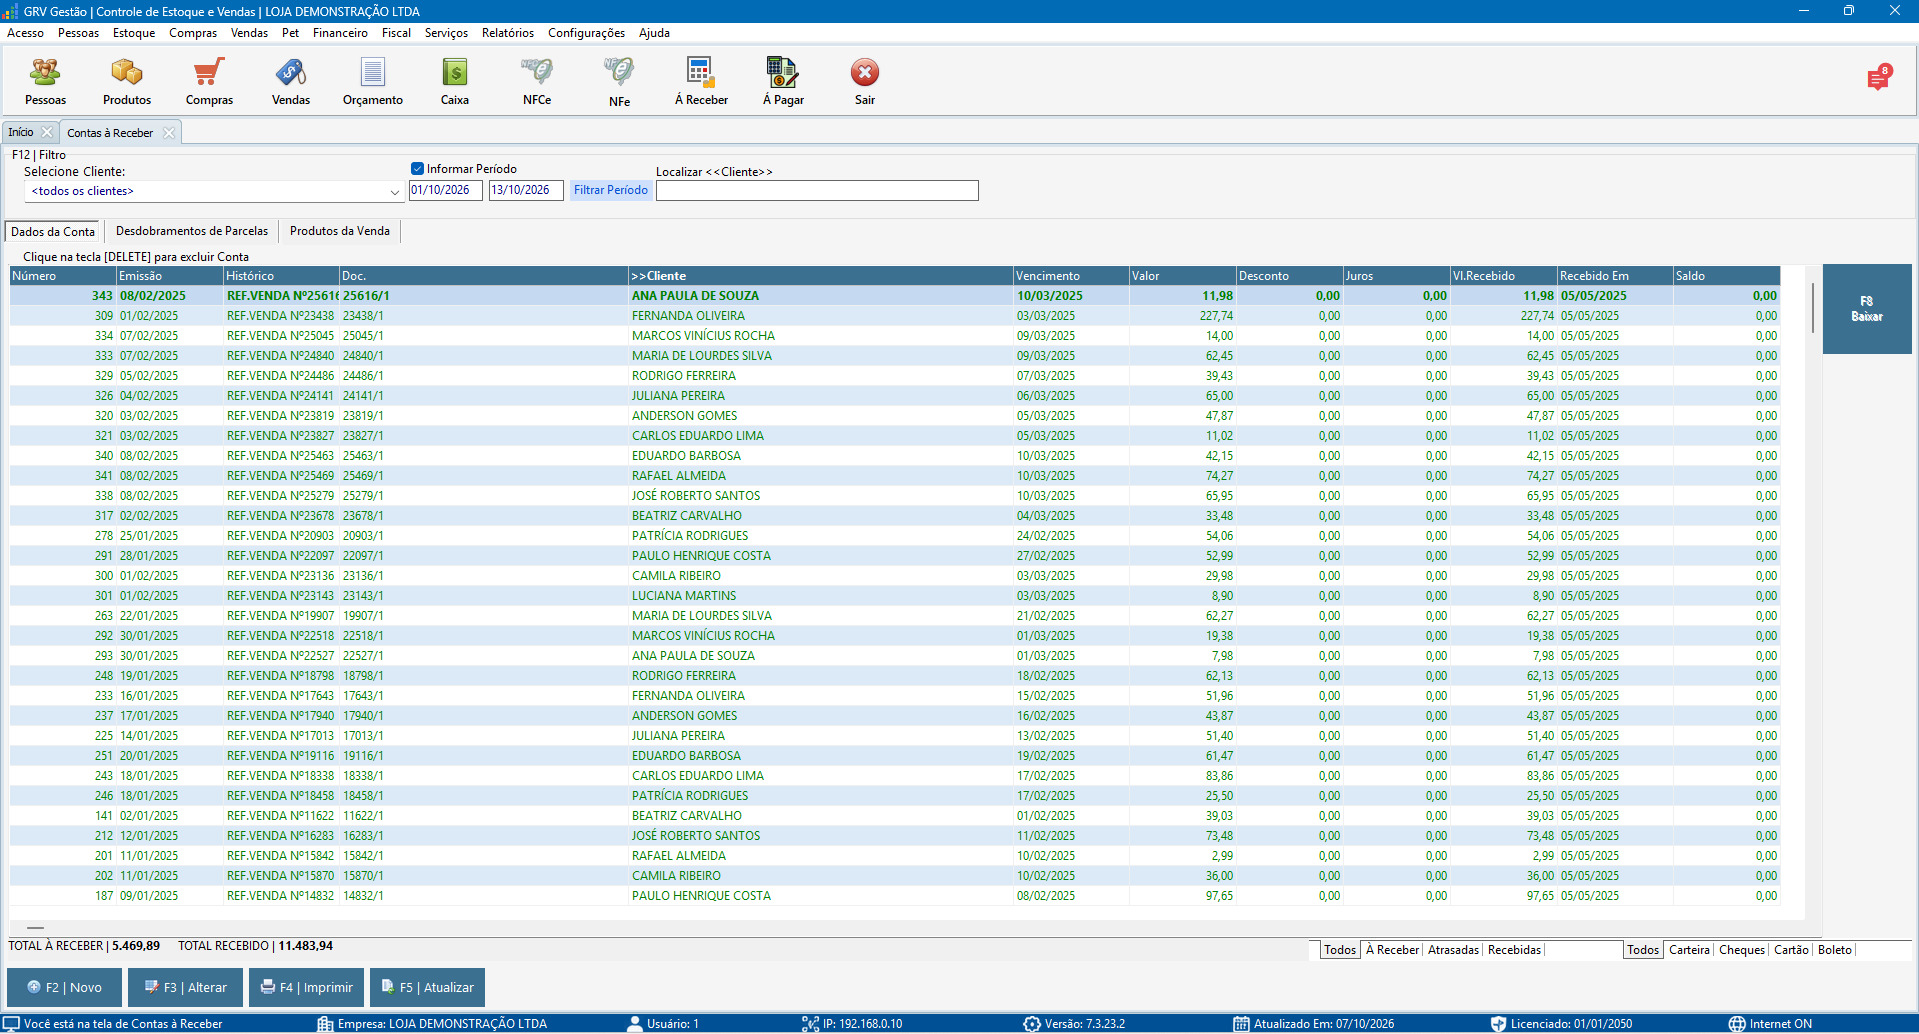Switch to Desdobramentos de Parcelas tab

pos(192,231)
